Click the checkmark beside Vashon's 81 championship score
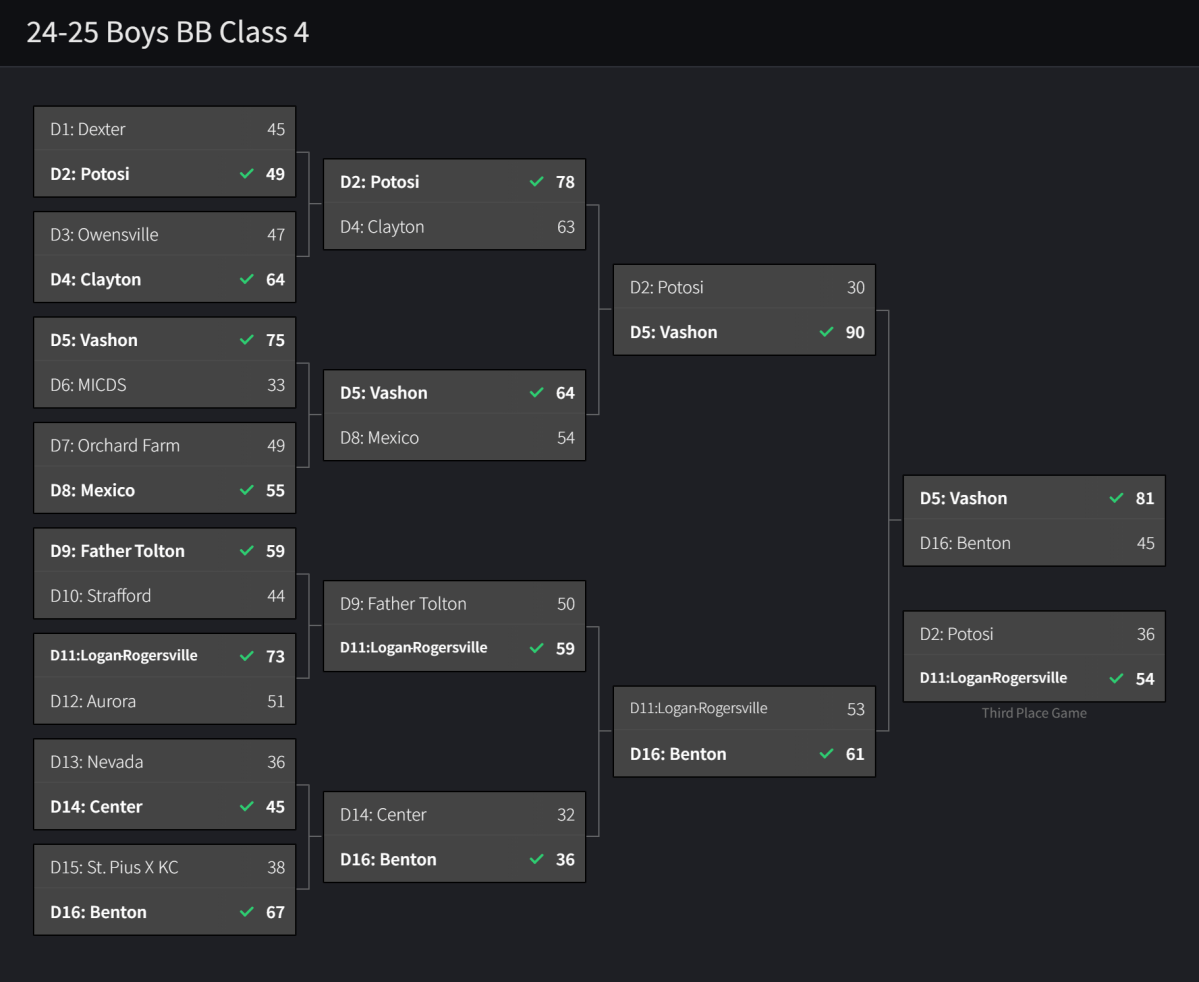This screenshot has width=1199, height=982. [1117, 498]
